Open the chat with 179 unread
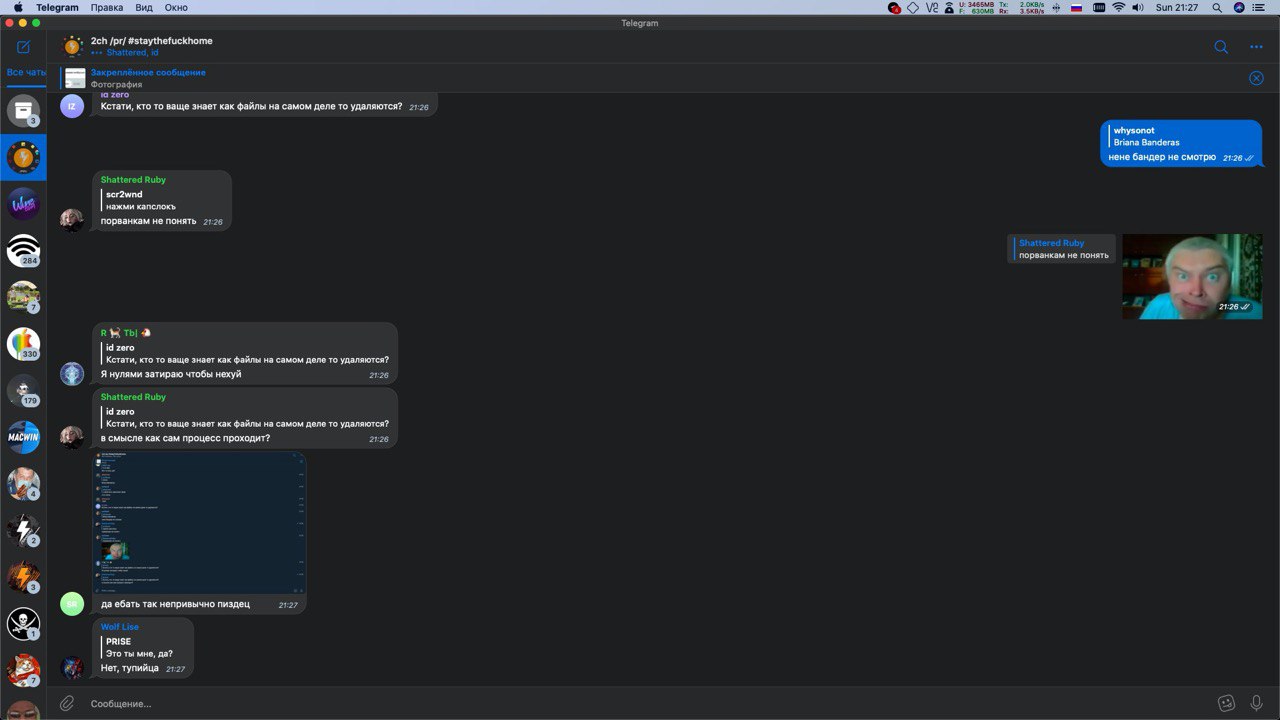The width and height of the screenshot is (1280, 720). (x=23, y=390)
